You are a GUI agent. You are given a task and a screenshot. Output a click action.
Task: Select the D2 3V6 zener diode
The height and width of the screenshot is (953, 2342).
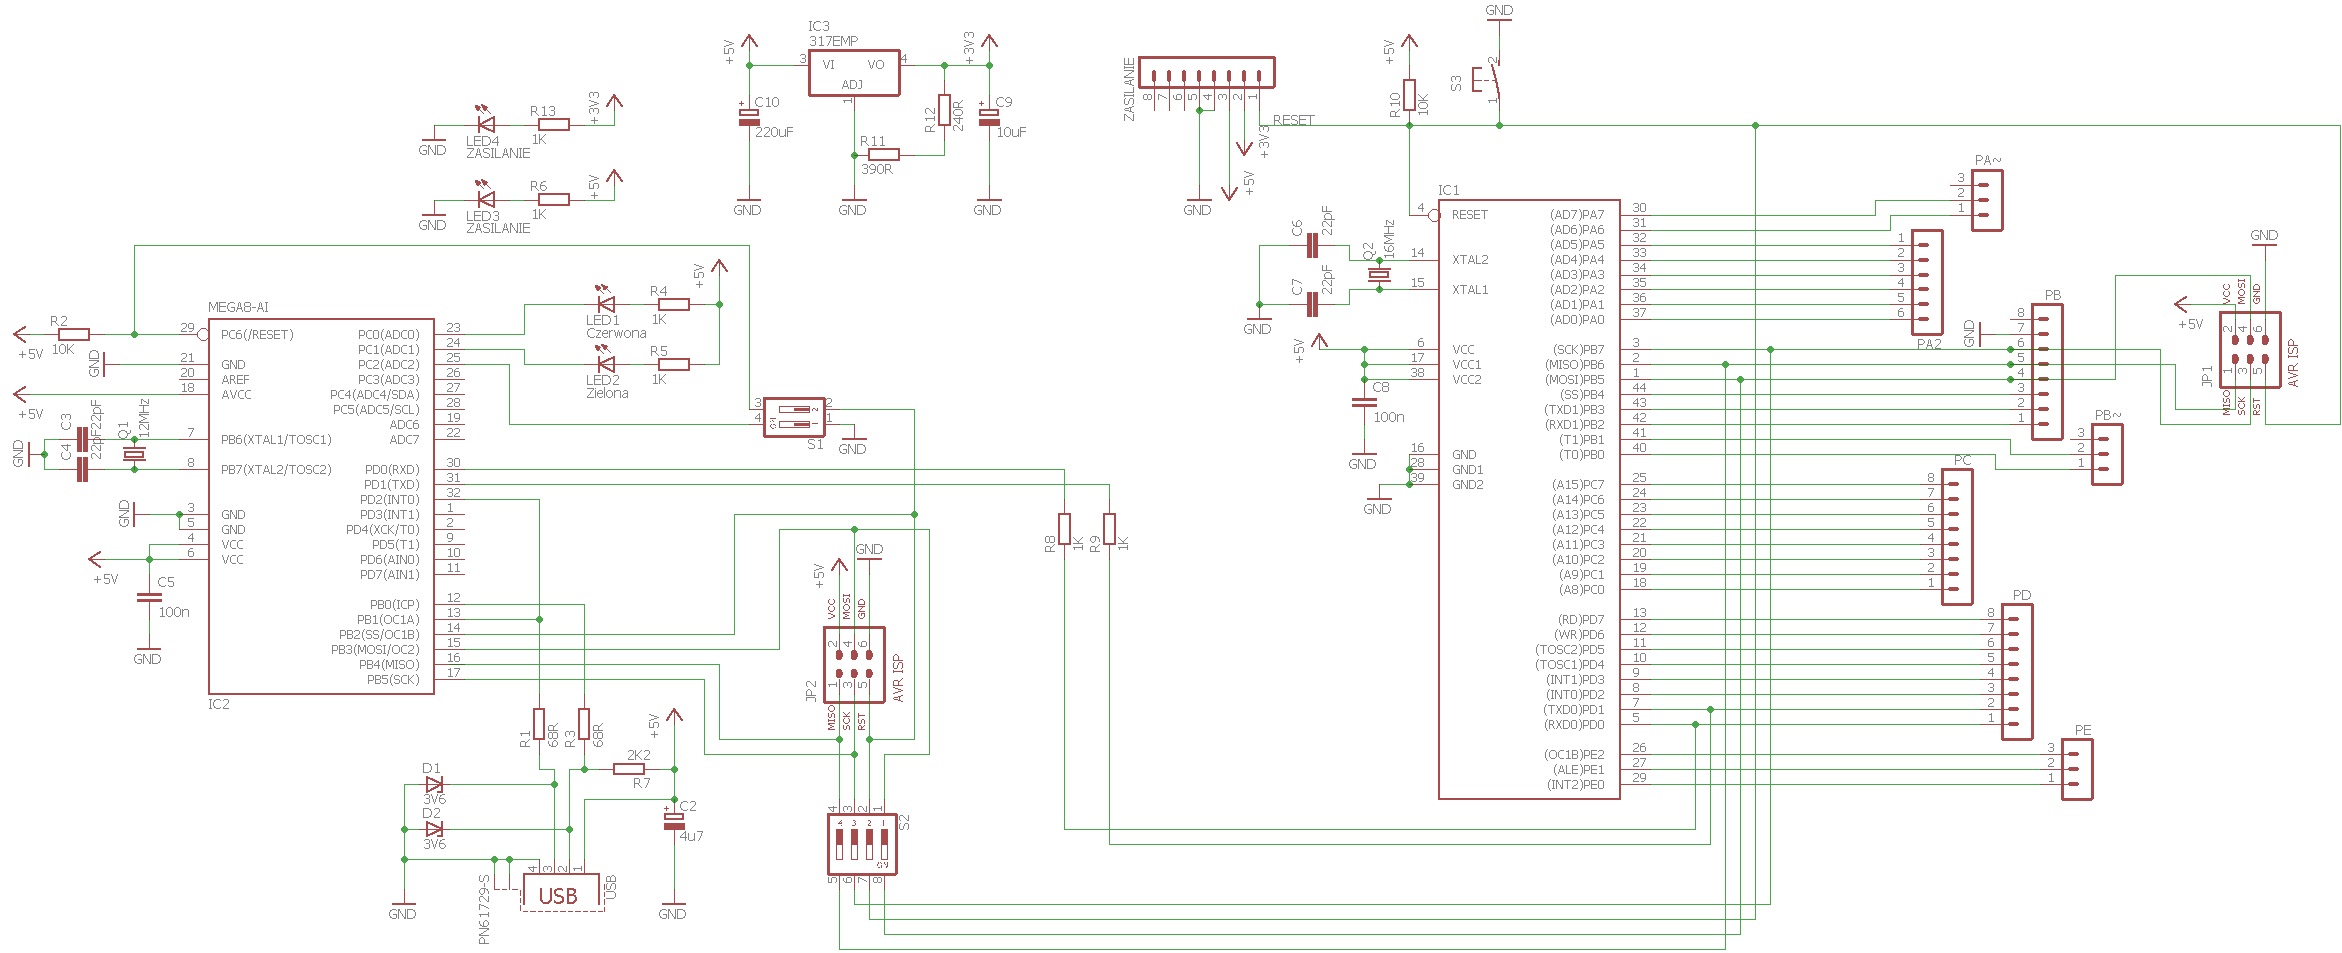tap(434, 829)
